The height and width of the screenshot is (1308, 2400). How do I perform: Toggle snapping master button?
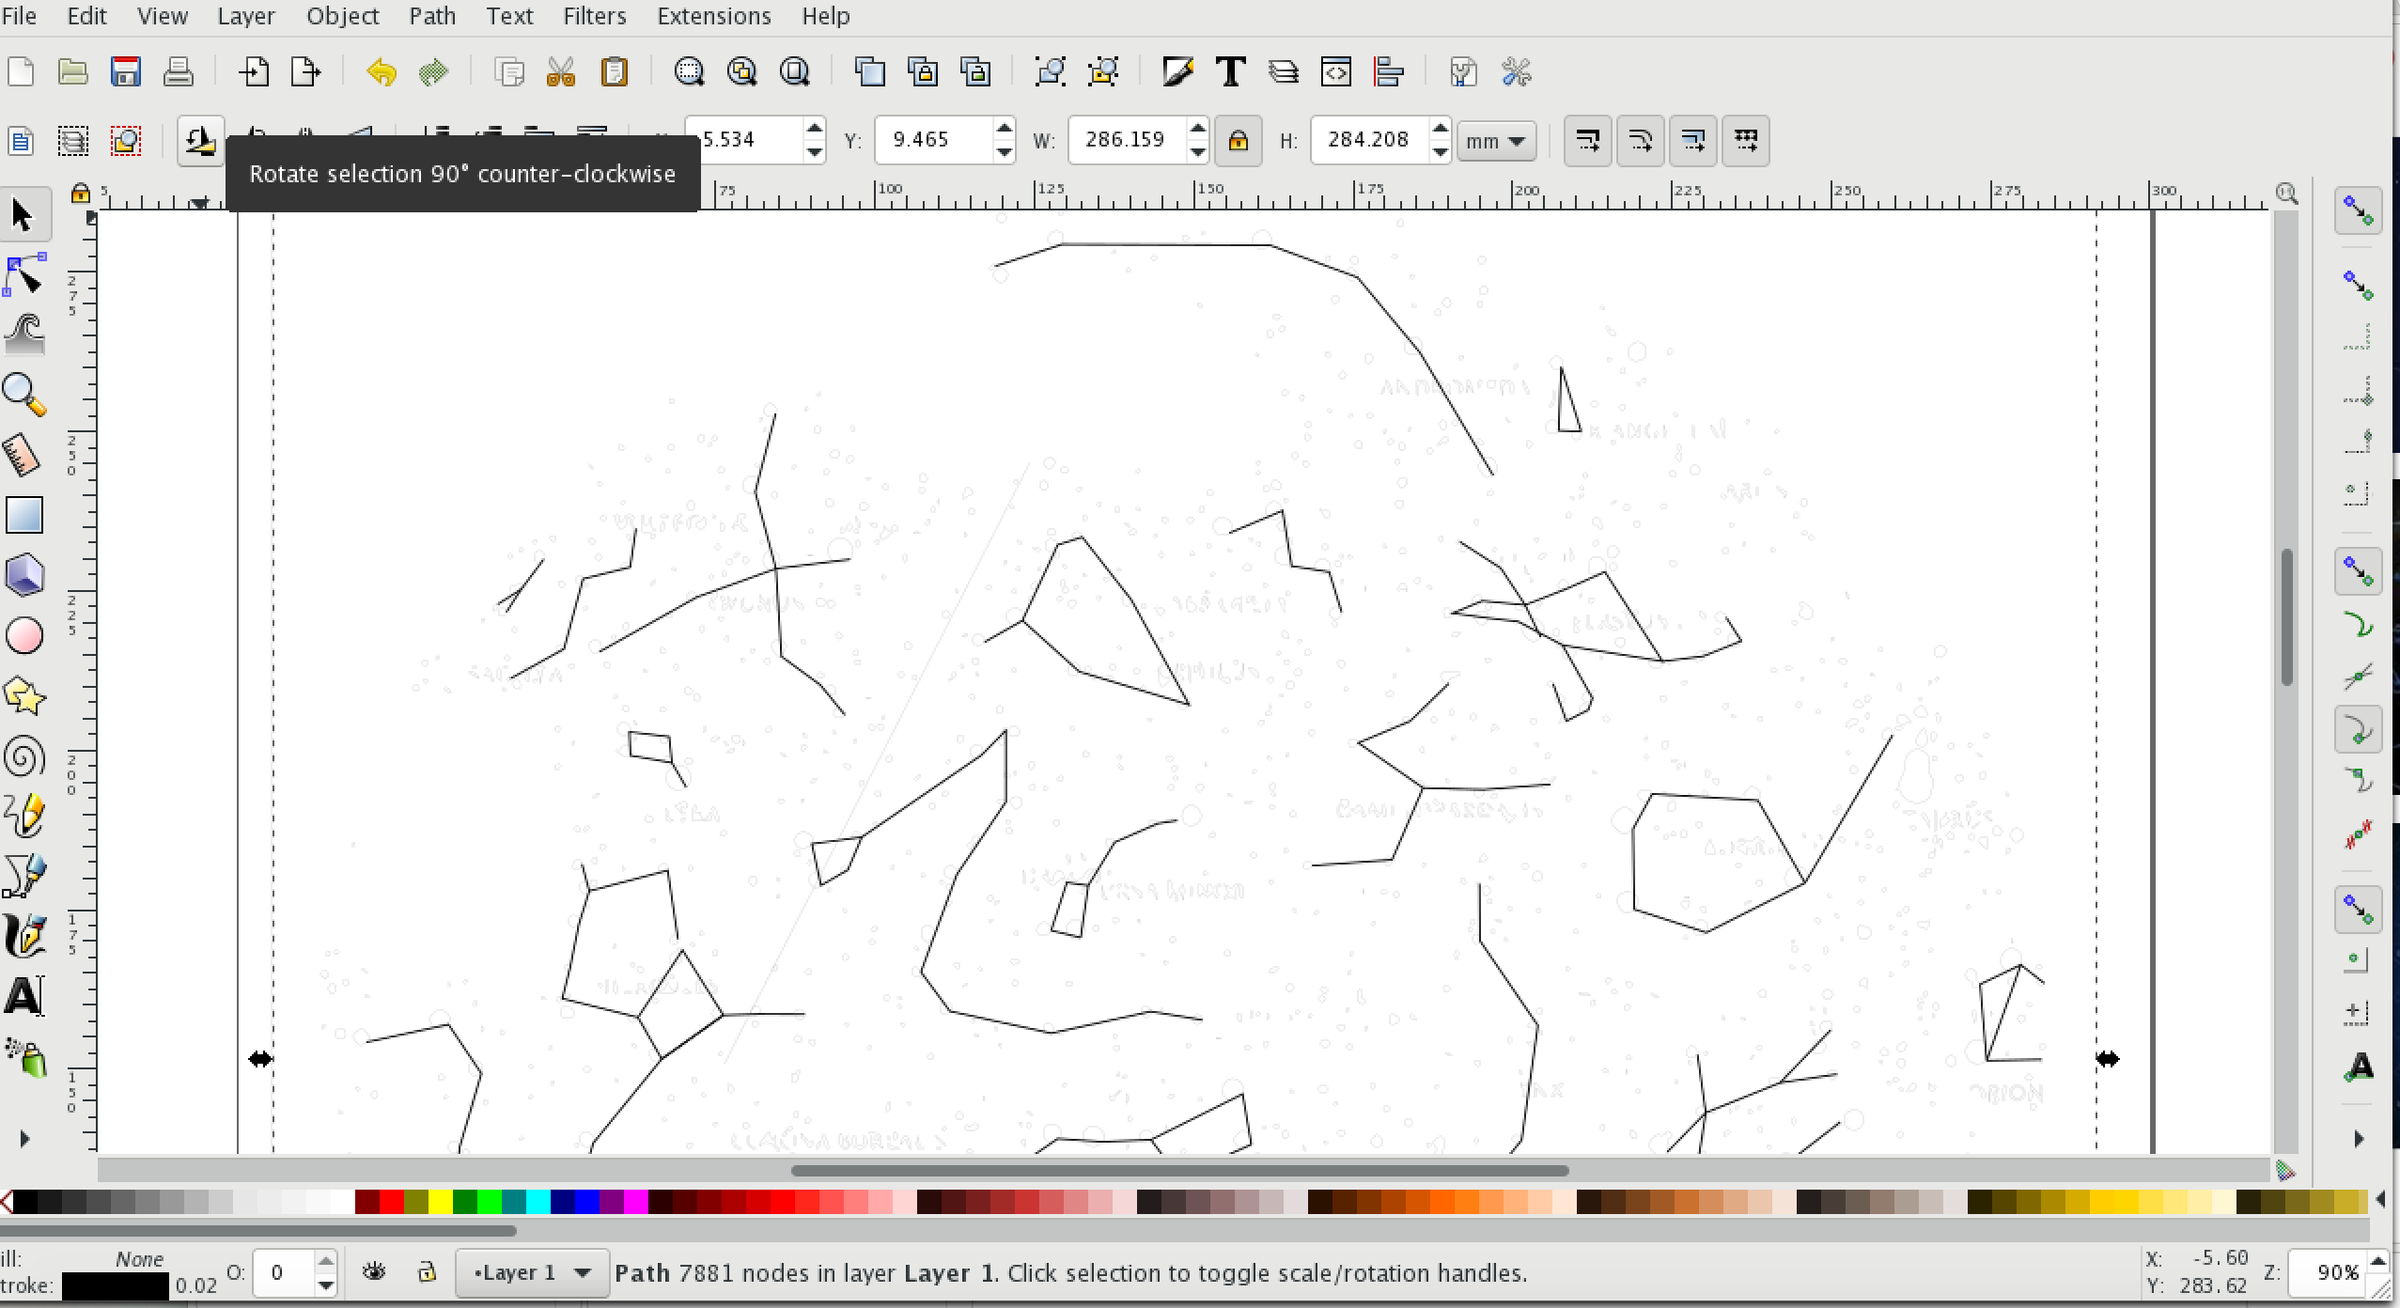(2358, 211)
